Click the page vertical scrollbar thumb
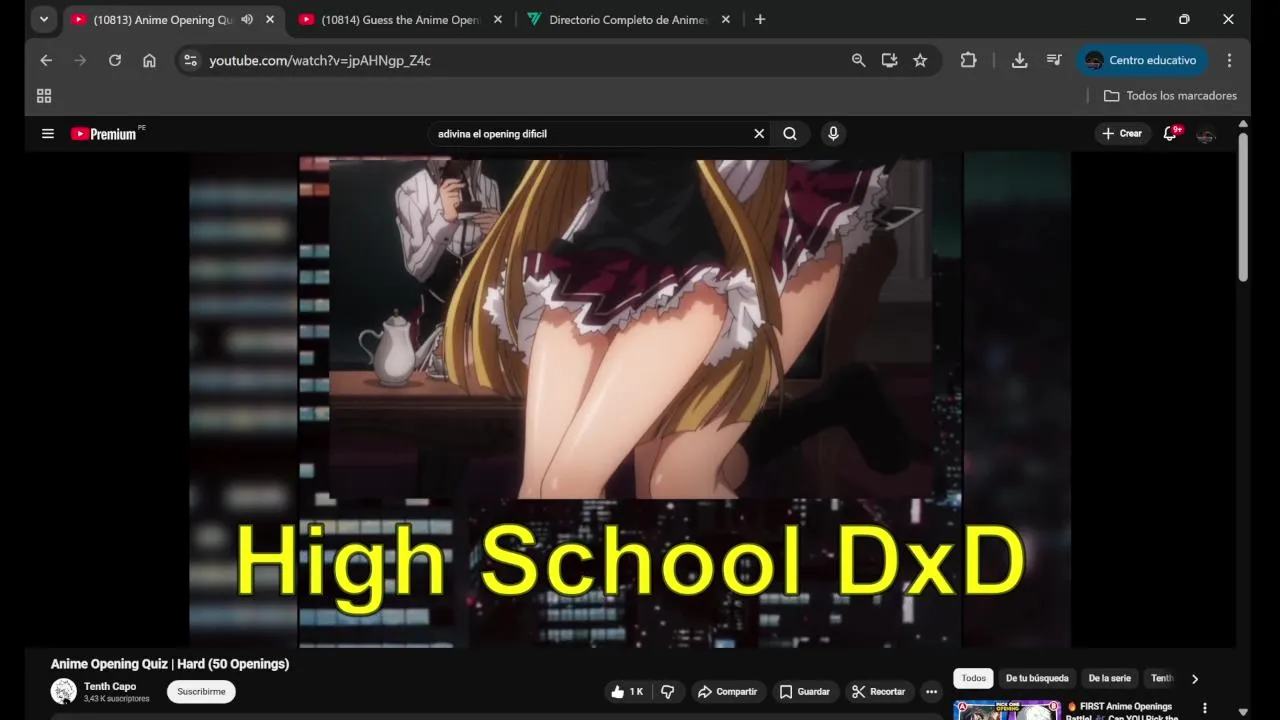Viewport: 1280px width, 720px height. point(1243,206)
